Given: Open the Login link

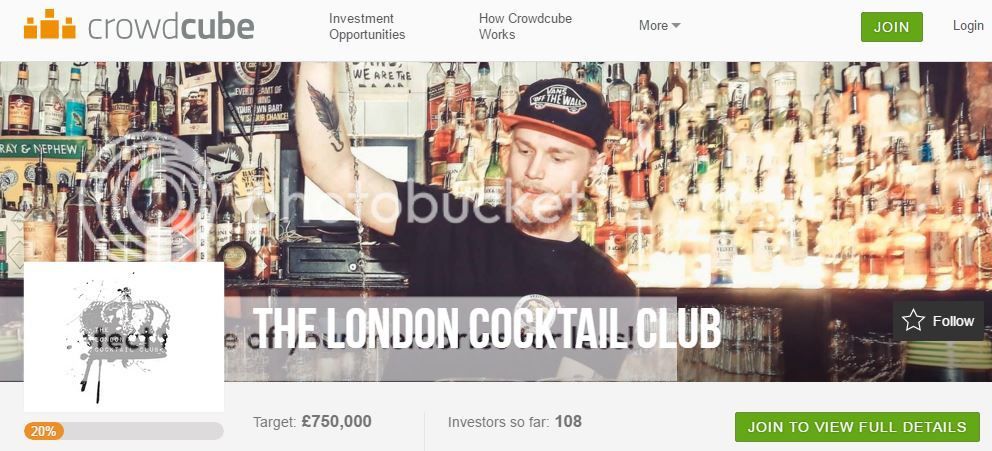Looking at the screenshot, I should point(968,26).
